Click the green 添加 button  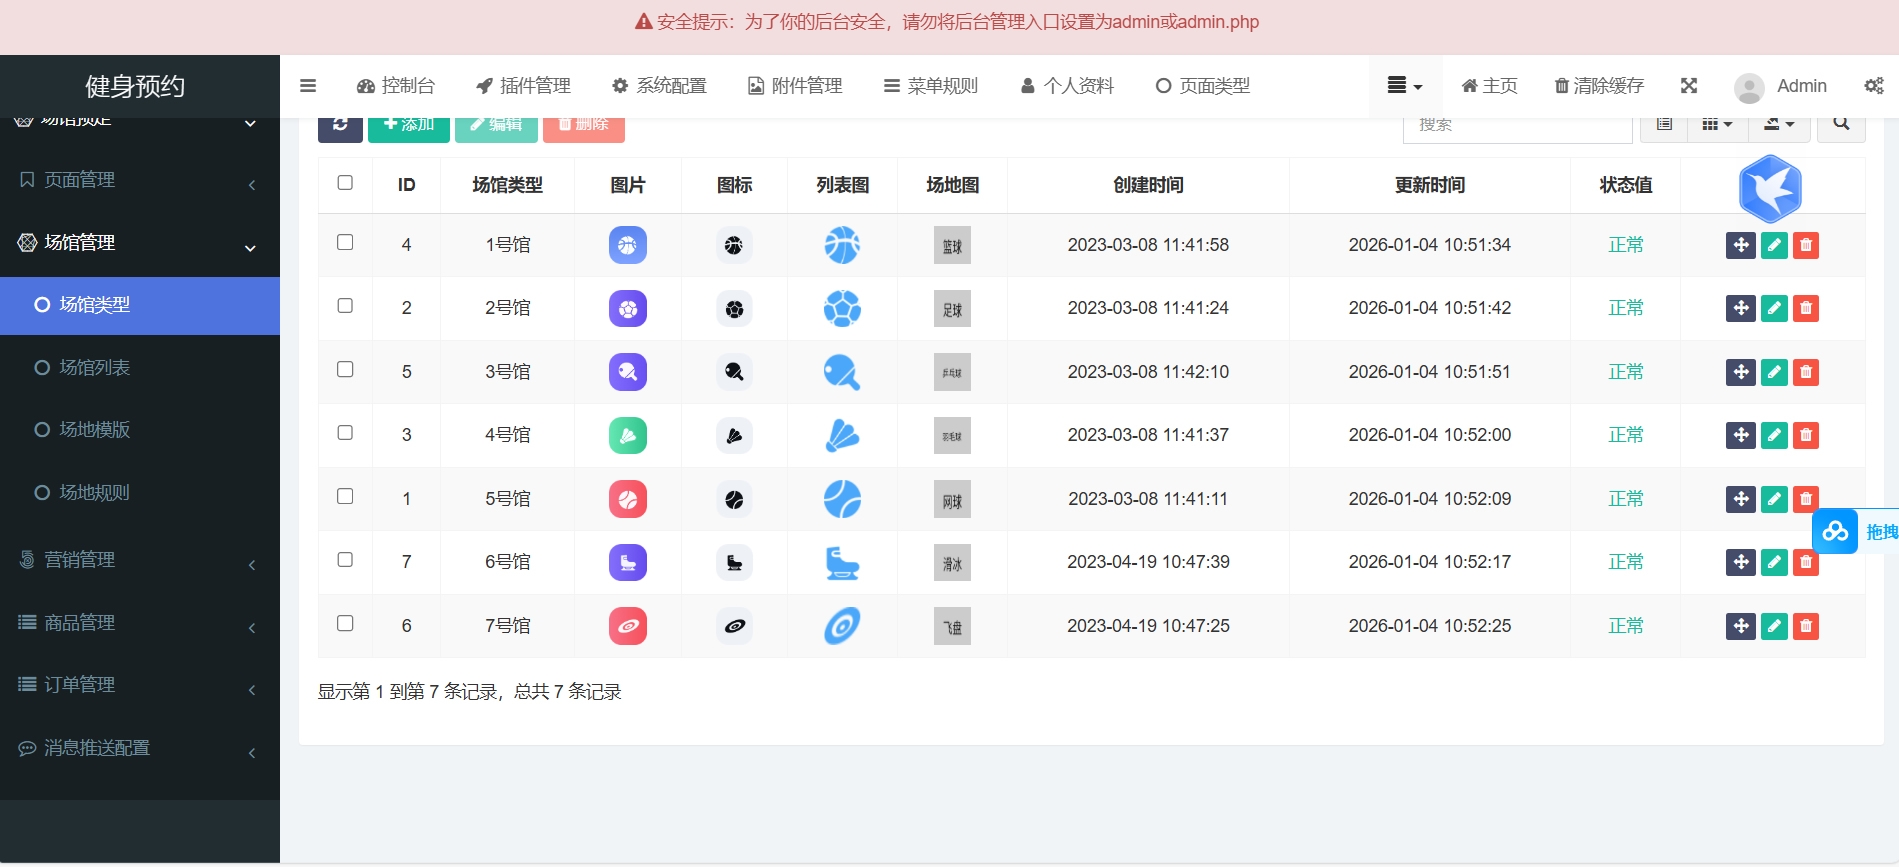[x=408, y=126]
